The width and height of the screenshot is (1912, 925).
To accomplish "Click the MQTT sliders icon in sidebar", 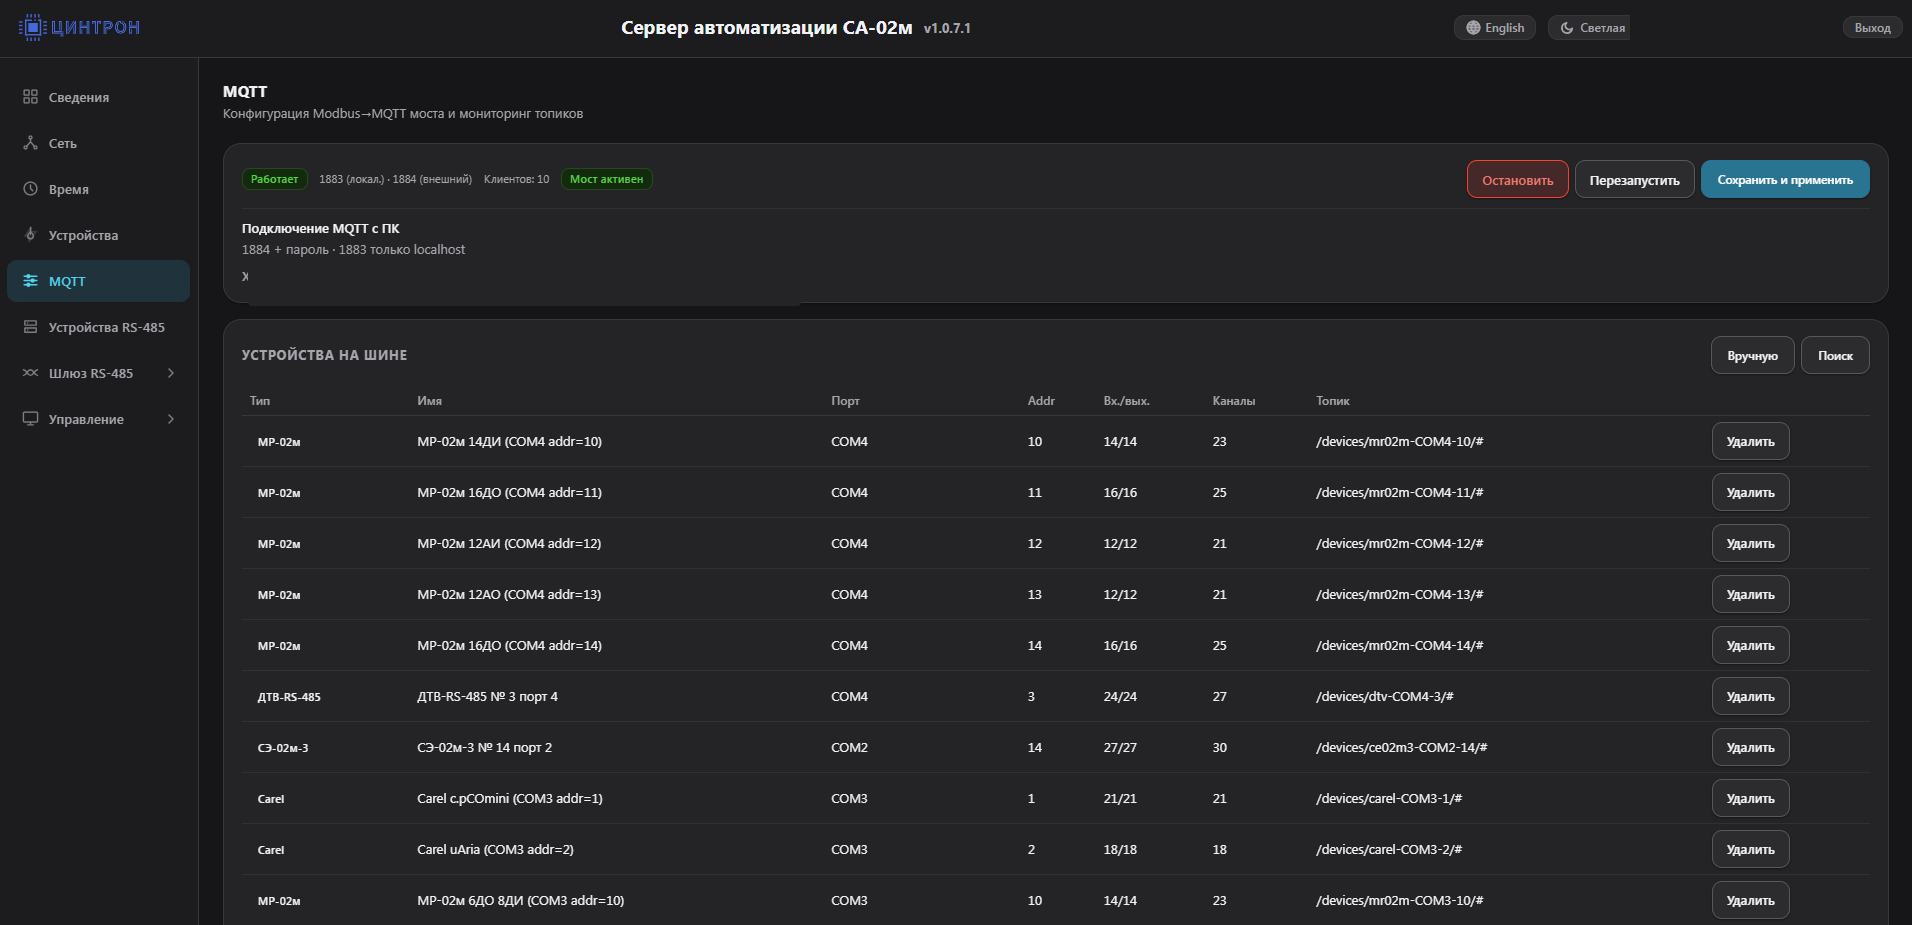I will pos(30,281).
